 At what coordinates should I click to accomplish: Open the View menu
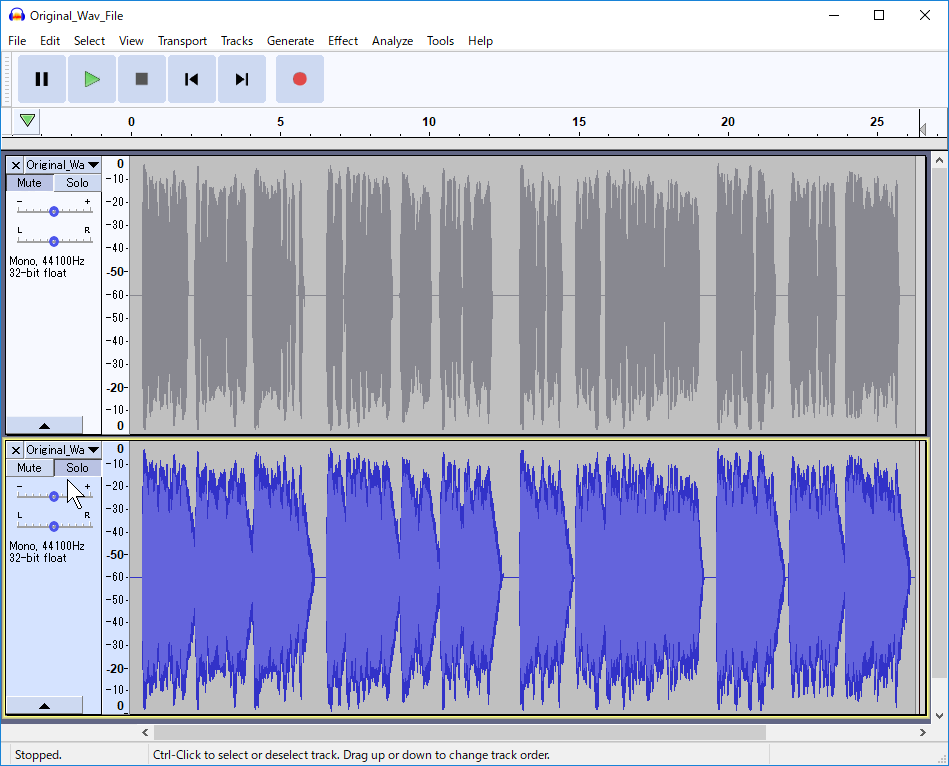[131, 41]
